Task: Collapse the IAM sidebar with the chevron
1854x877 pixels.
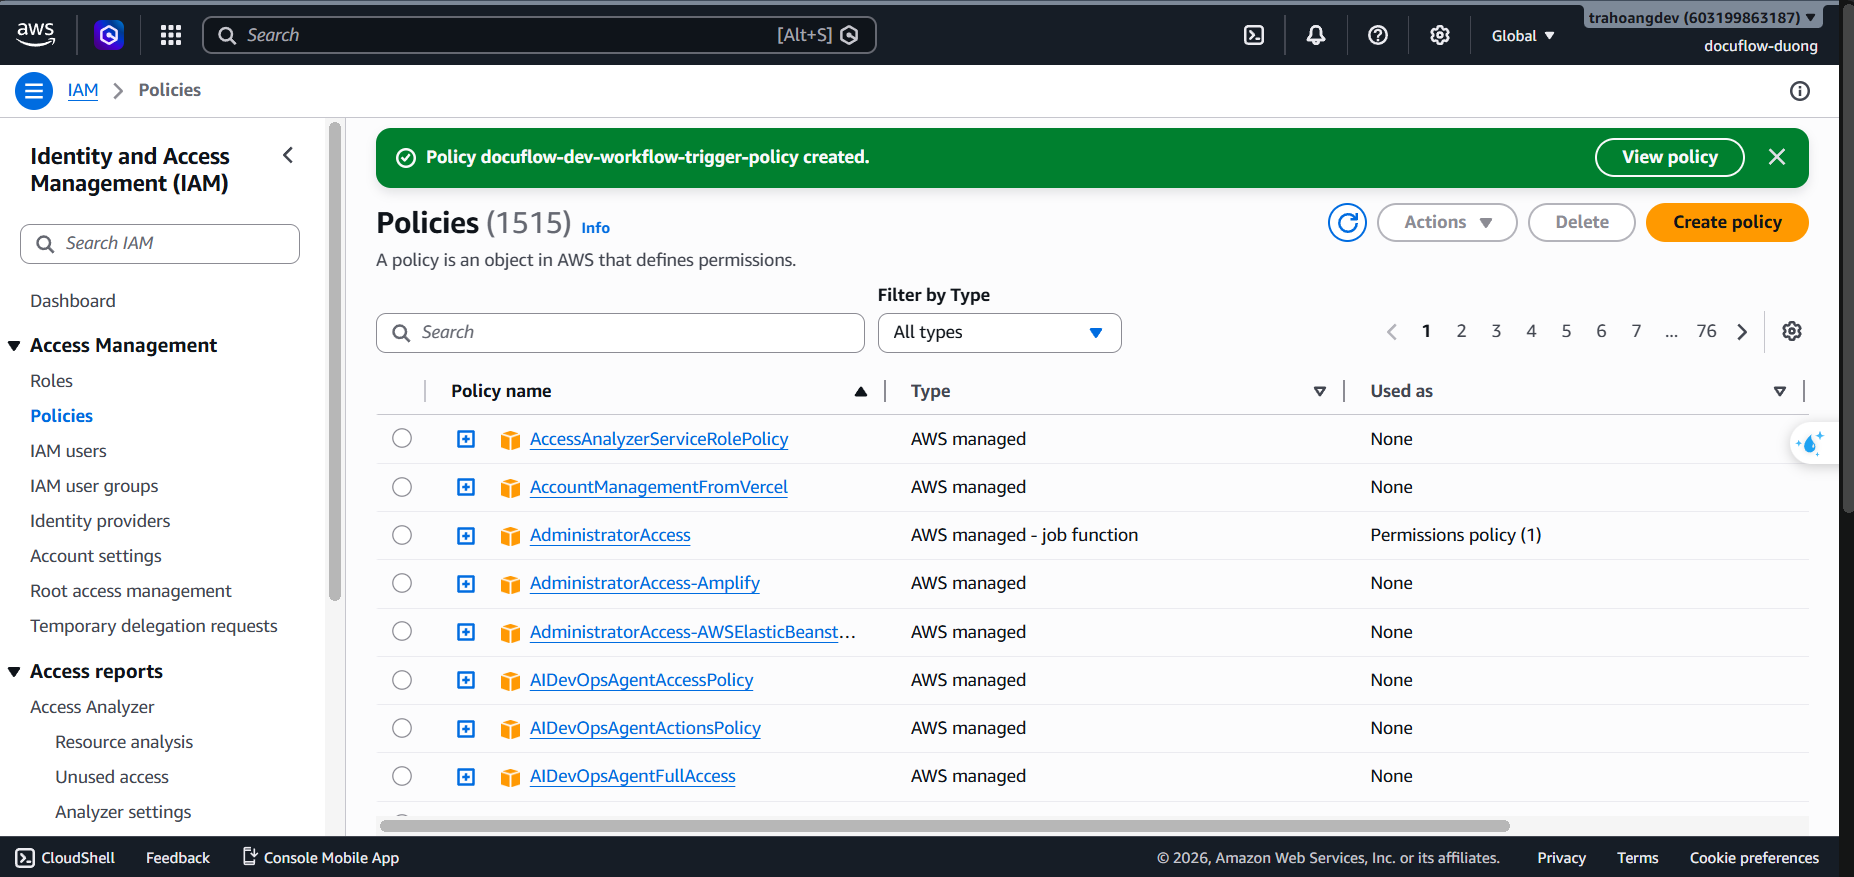Action: point(288,155)
